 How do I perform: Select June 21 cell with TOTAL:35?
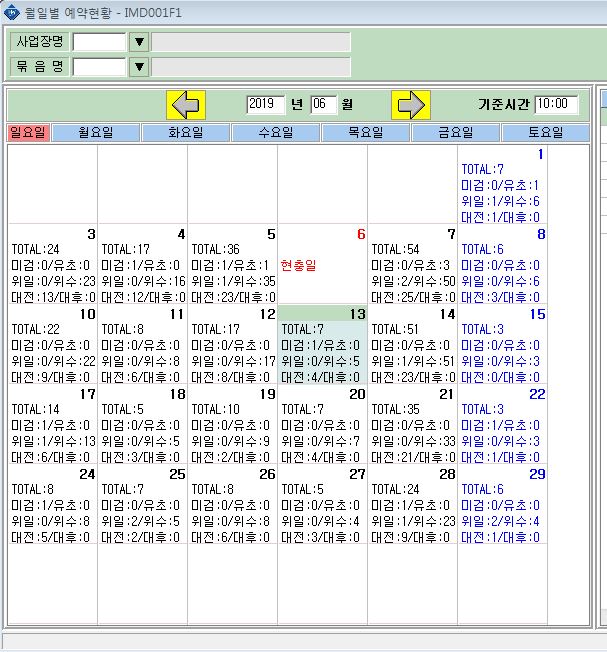[x=412, y=425]
